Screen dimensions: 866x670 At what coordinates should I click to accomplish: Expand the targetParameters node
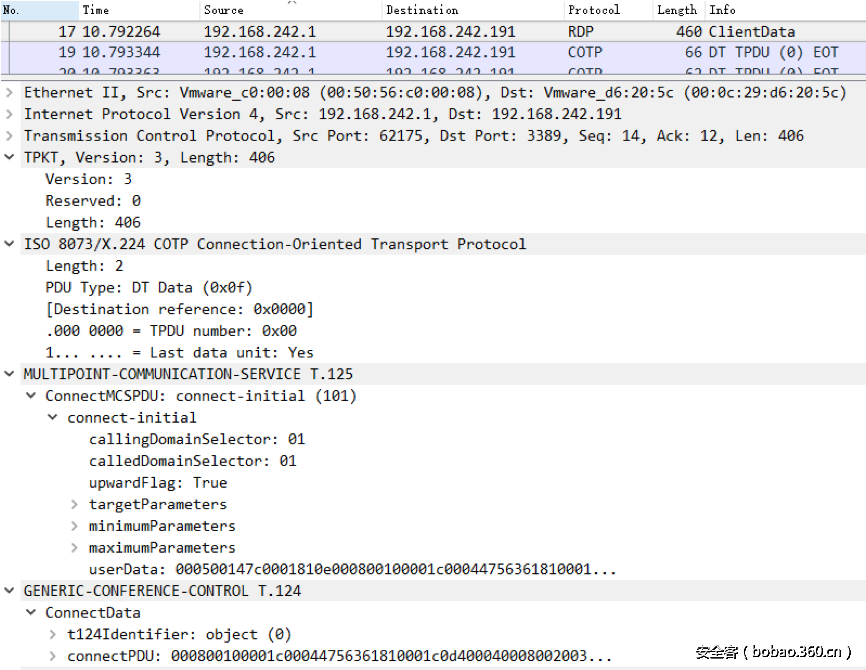[x=75, y=504]
